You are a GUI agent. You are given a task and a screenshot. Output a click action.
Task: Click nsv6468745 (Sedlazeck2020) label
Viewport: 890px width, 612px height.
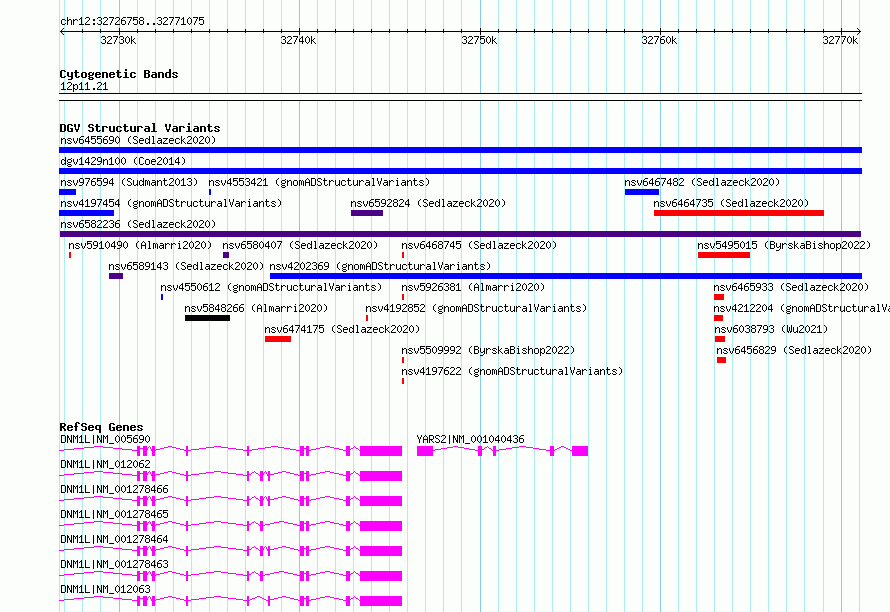click(479, 245)
